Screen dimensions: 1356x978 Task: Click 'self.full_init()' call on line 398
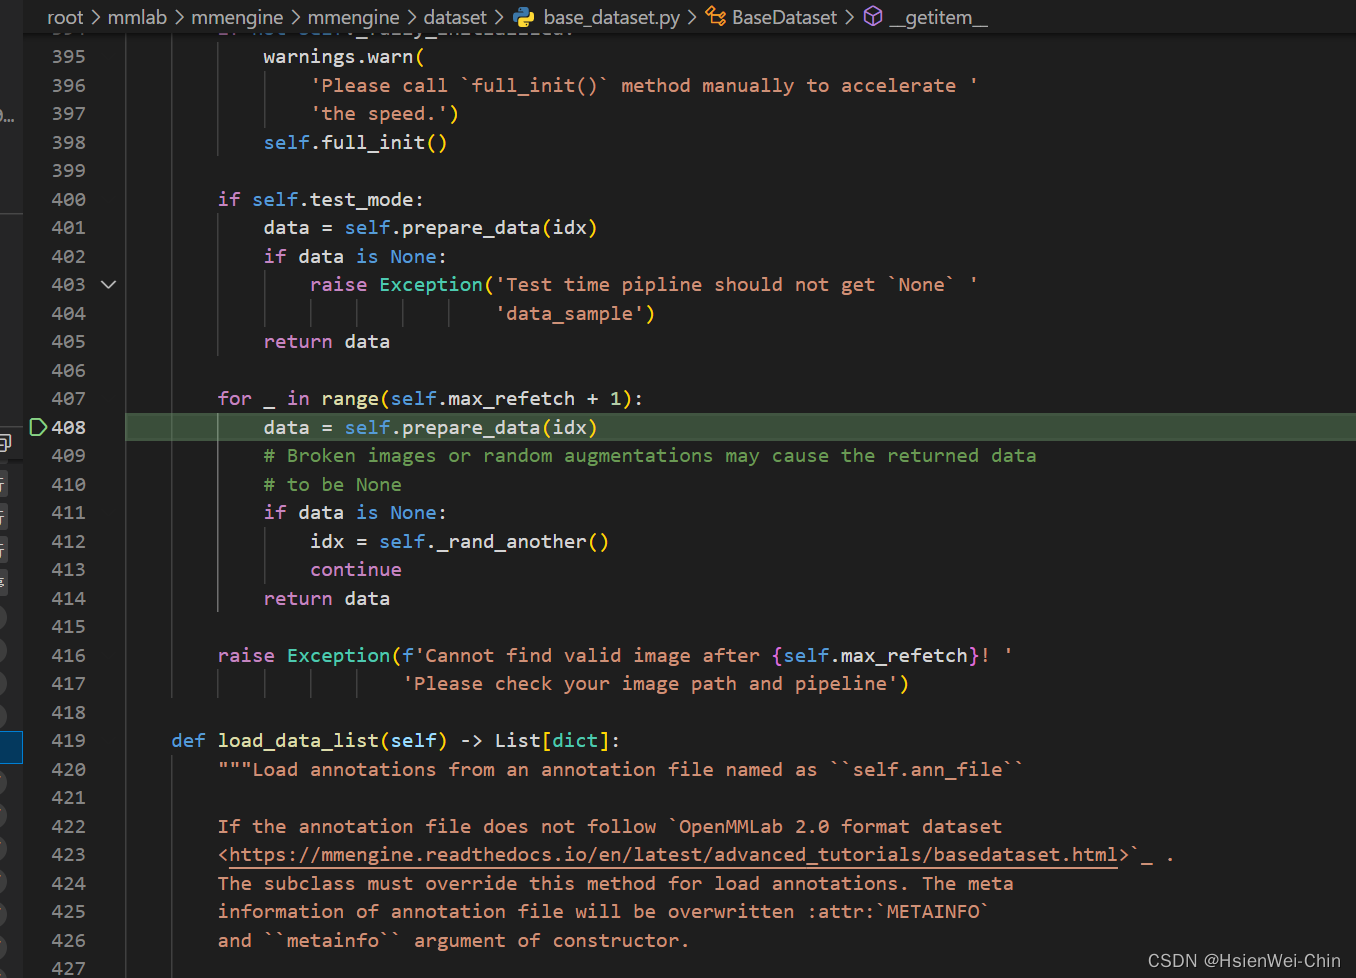356,143
